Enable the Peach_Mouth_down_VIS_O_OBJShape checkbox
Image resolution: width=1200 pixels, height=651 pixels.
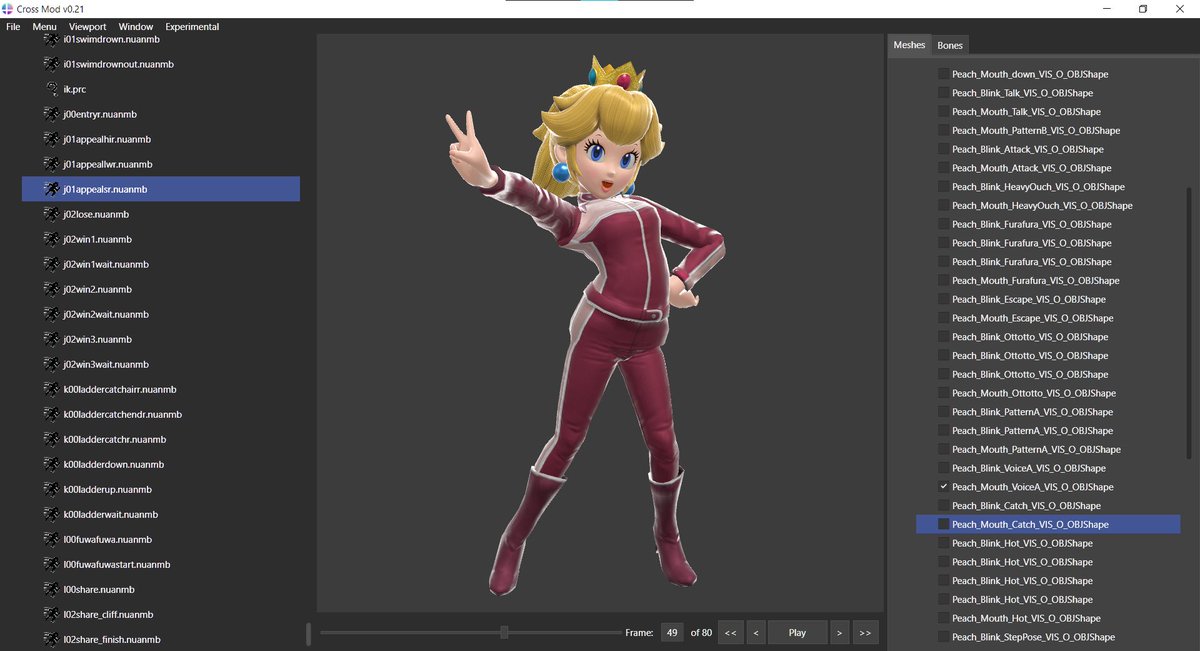[943, 74]
